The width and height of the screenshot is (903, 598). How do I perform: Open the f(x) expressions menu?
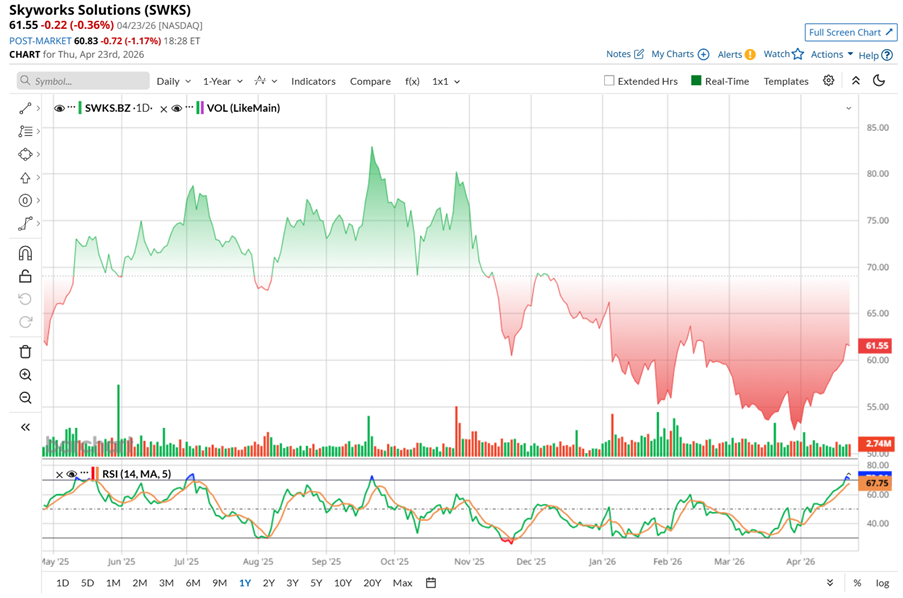click(412, 81)
